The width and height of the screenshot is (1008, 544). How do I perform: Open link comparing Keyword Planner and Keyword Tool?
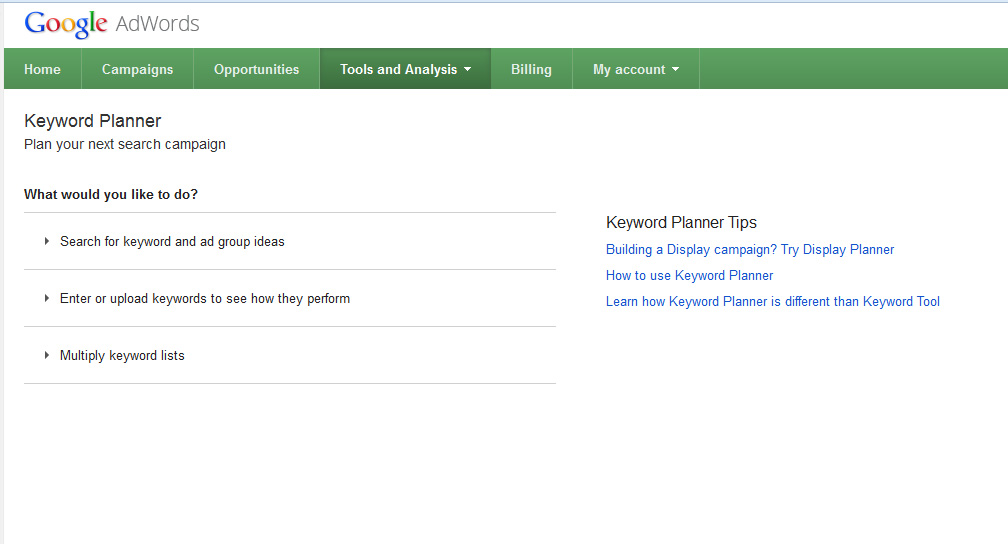point(772,301)
